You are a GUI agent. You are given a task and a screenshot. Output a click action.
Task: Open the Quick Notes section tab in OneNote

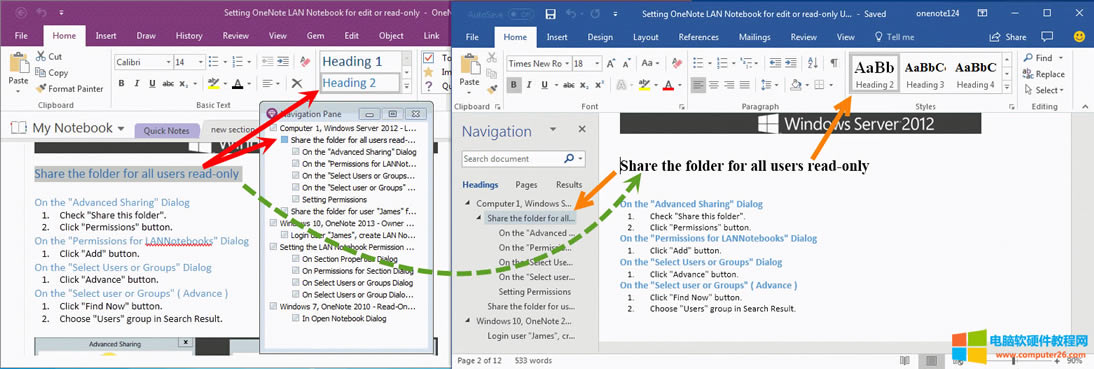[x=167, y=130]
